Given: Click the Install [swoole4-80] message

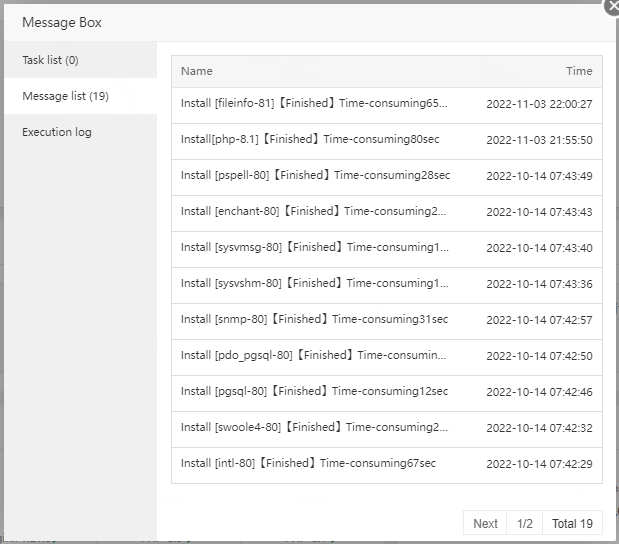Looking at the screenshot, I should click(x=314, y=427).
